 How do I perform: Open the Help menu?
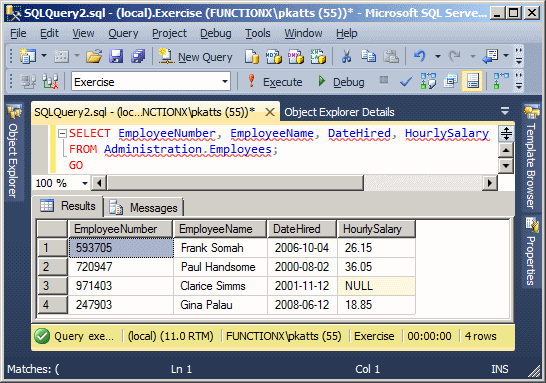click(346, 33)
